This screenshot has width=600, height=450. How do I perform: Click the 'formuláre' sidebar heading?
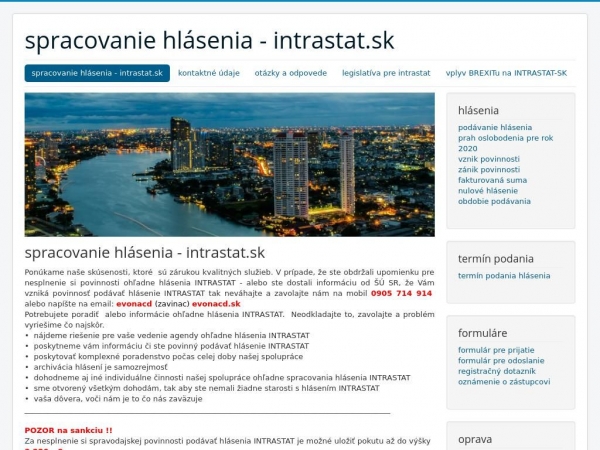pos(483,333)
